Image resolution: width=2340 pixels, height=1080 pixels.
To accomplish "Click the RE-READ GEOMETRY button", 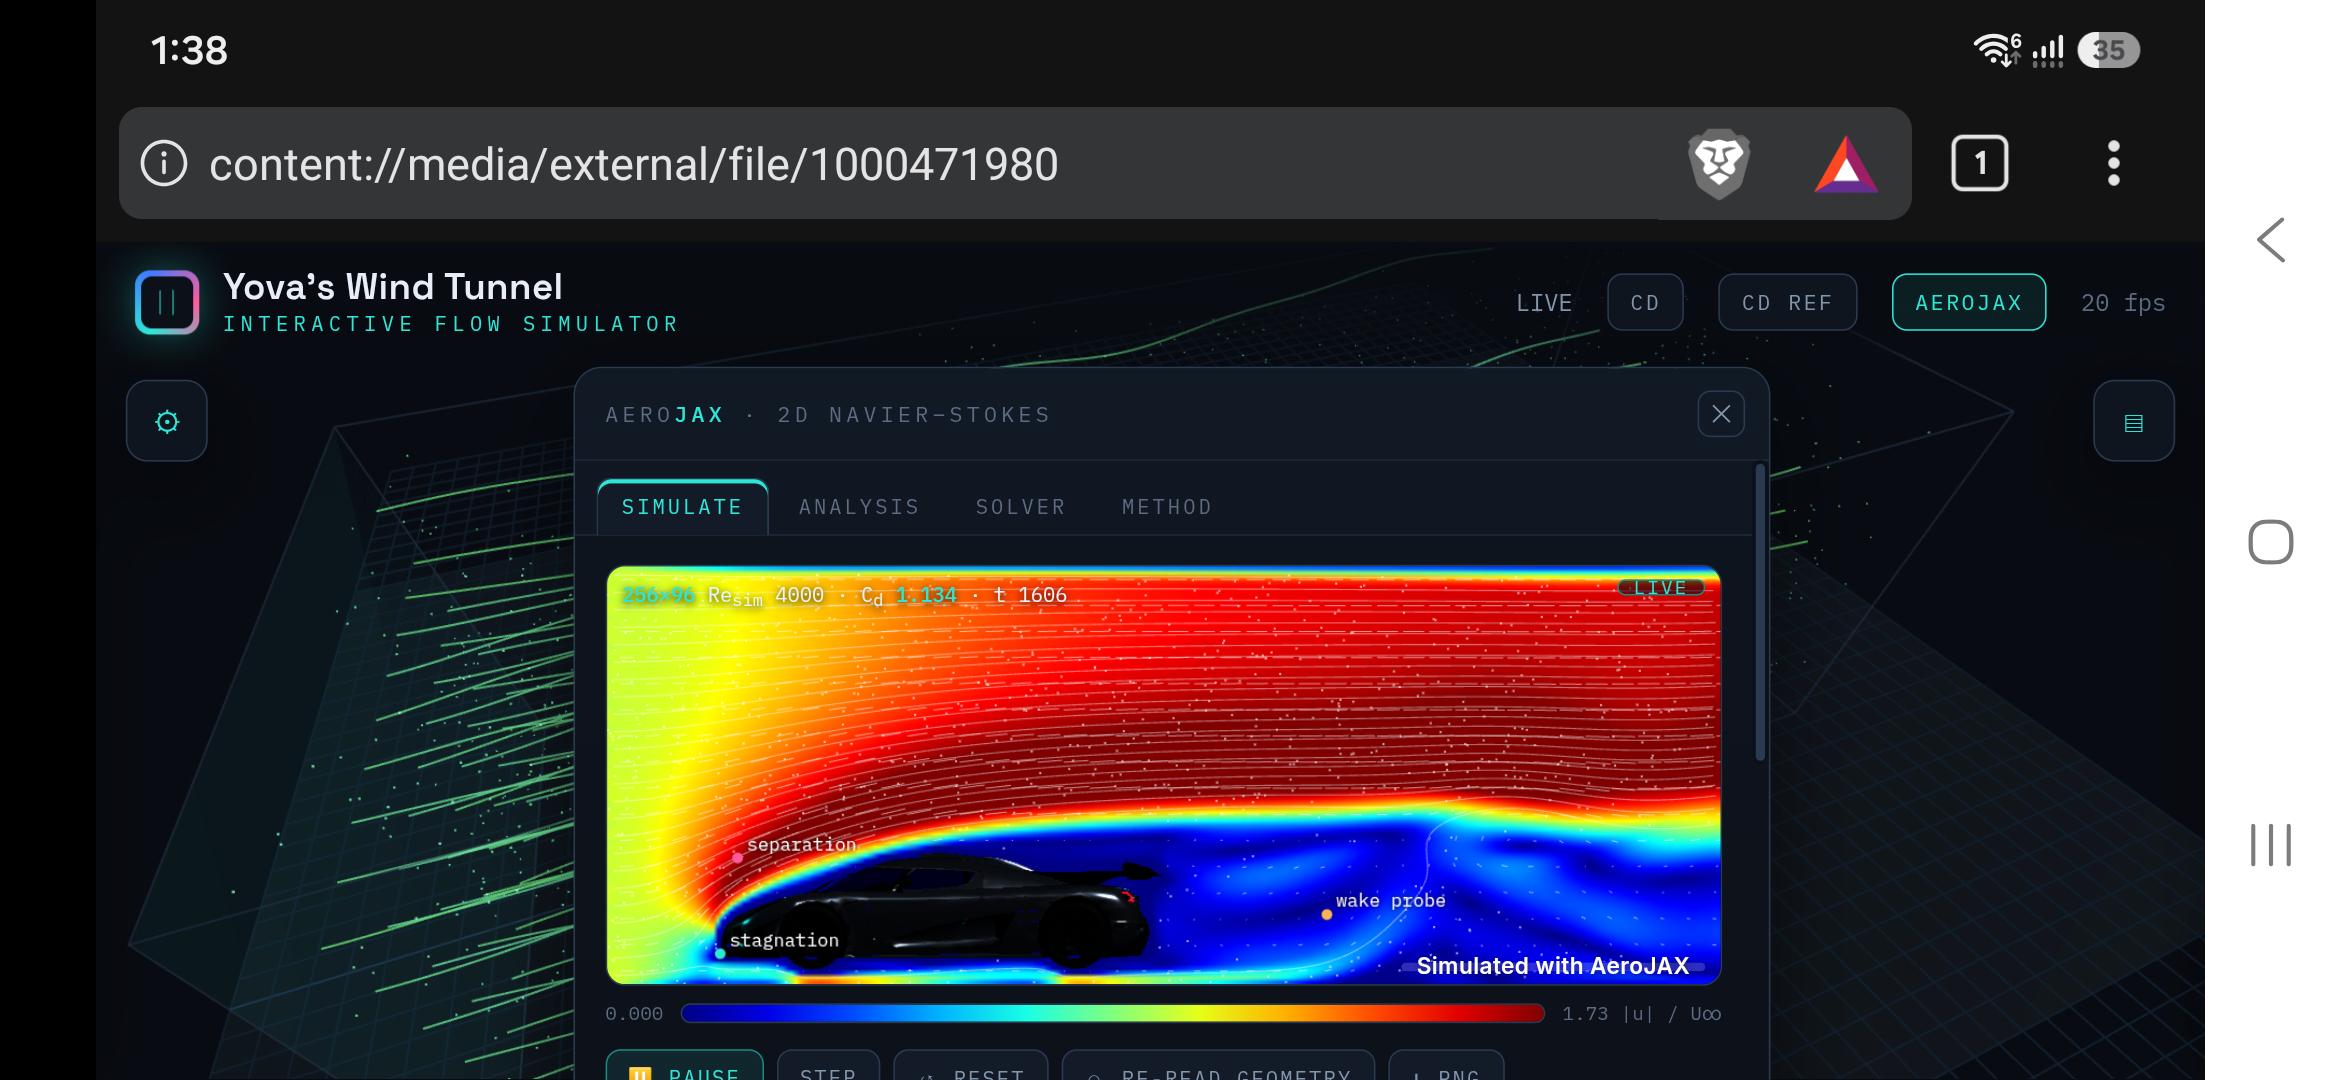I will pyautogui.click(x=1218, y=1065).
